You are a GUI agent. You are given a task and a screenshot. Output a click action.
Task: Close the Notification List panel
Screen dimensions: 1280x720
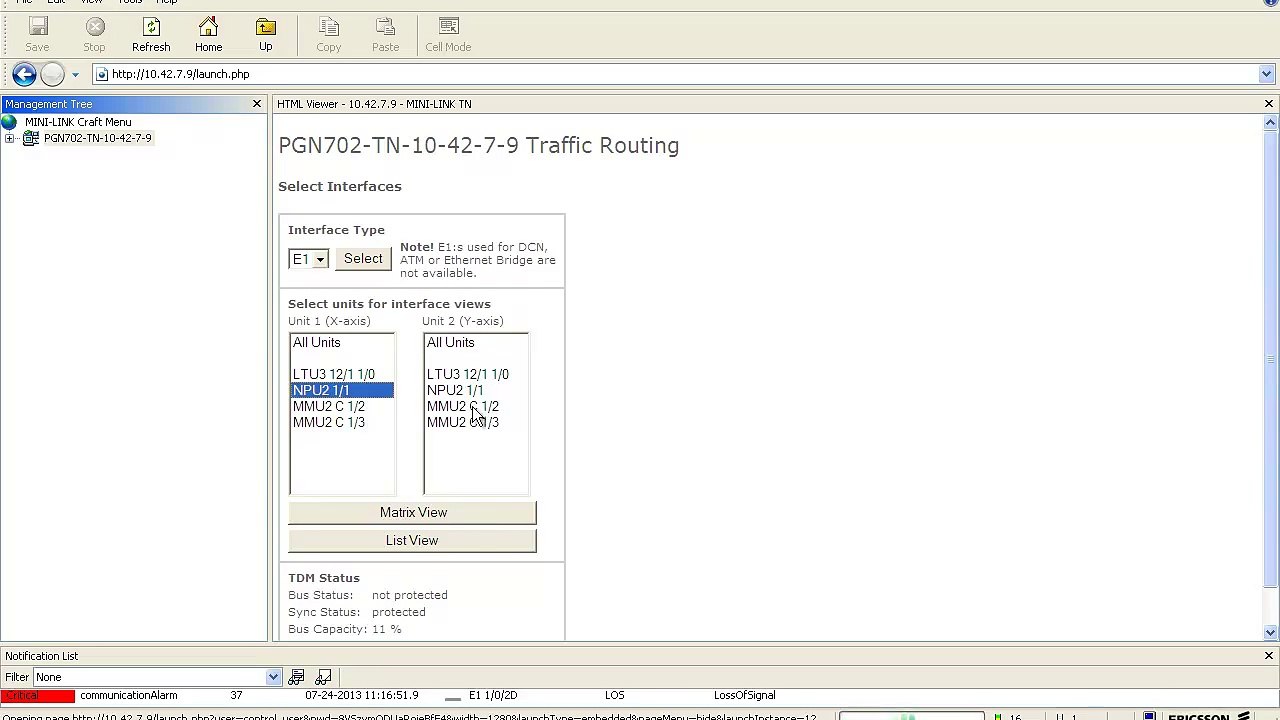pos(1269,656)
